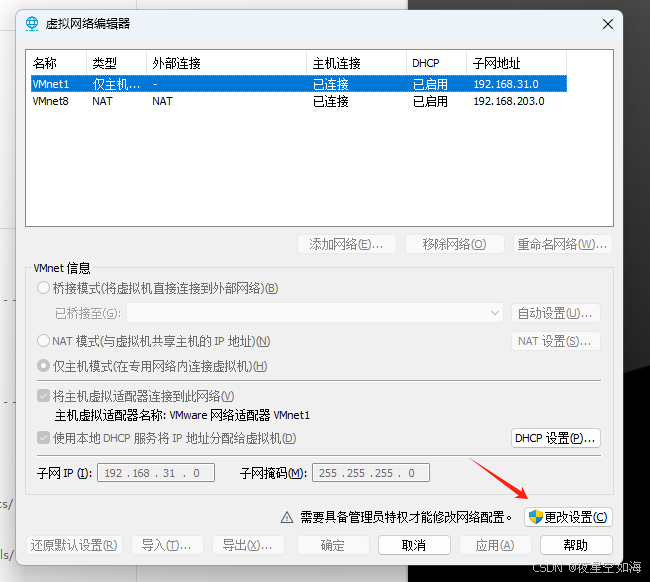Click 添加网络(E) button
The image size is (650, 582).
(347, 244)
